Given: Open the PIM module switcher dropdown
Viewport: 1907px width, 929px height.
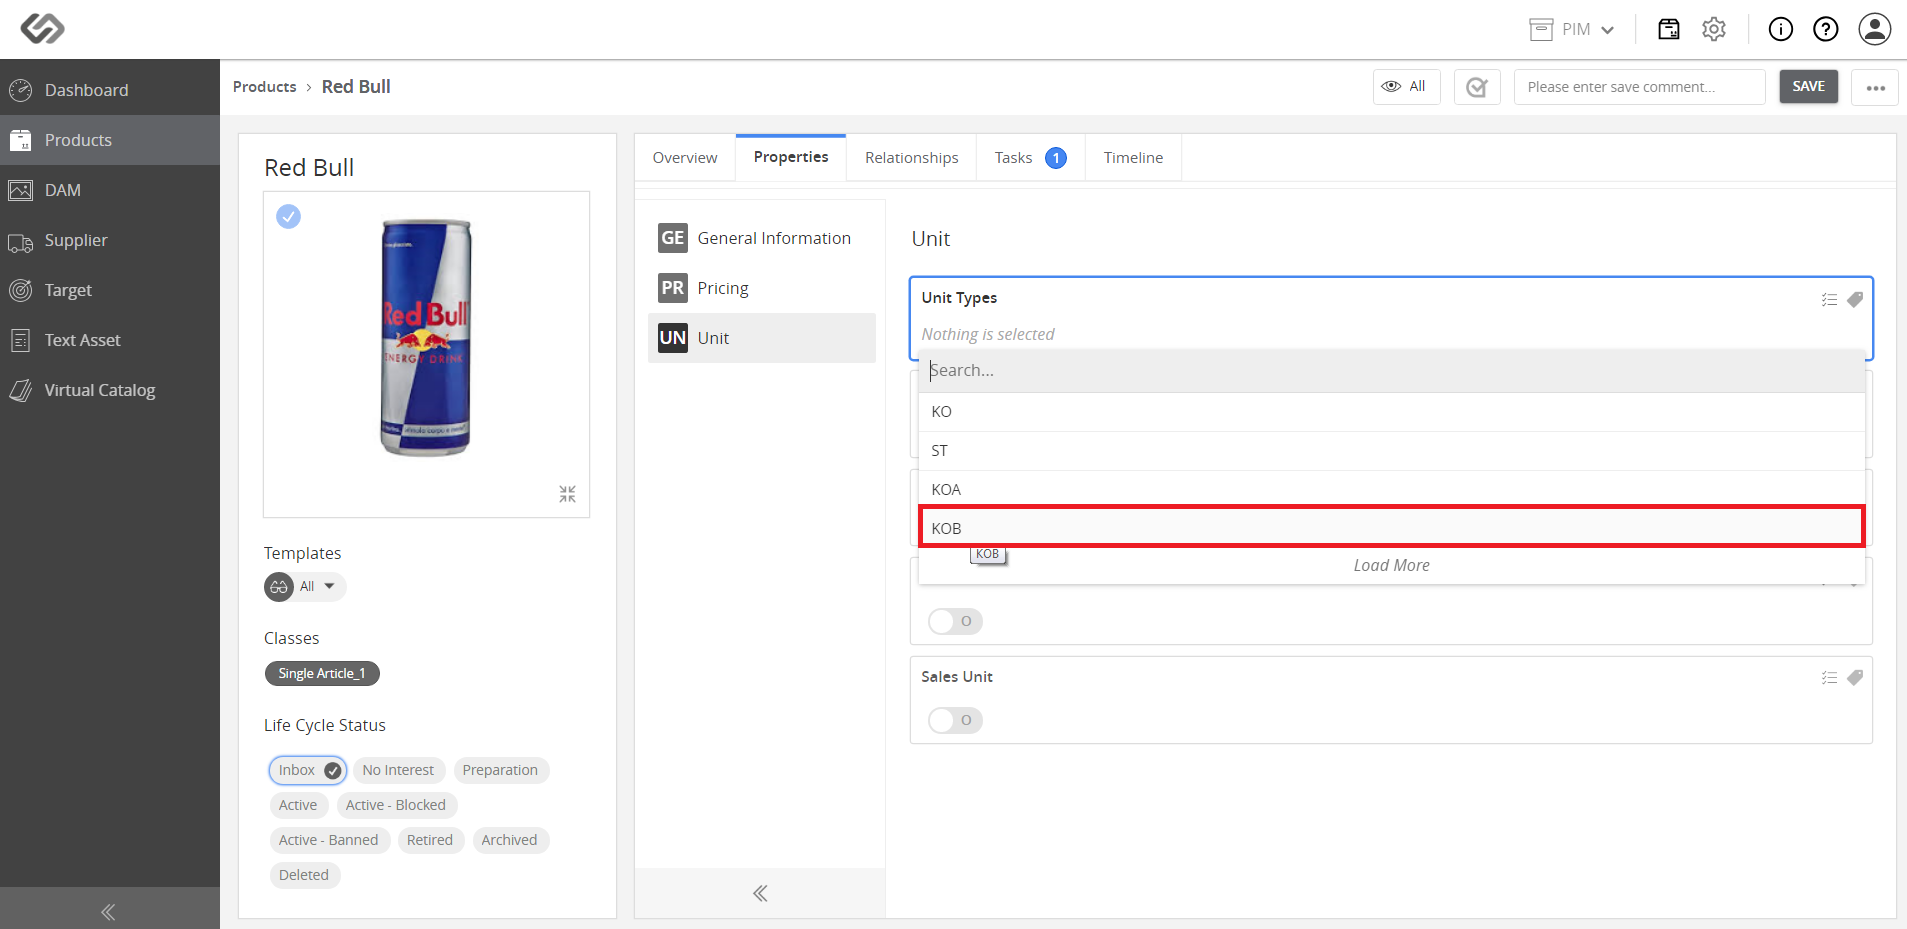Looking at the screenshot, I should pyautogui.click(x=1572, y=30).
